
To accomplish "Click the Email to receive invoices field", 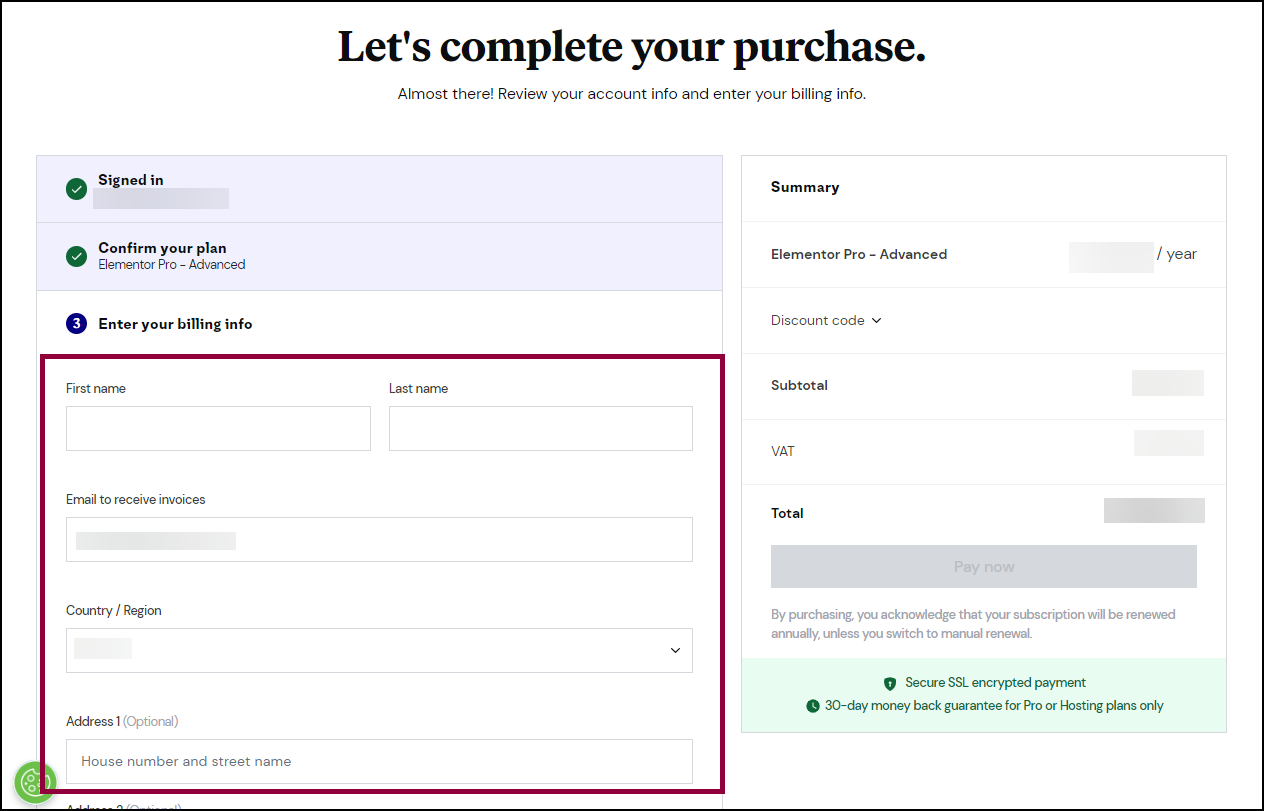I will 379,539.
